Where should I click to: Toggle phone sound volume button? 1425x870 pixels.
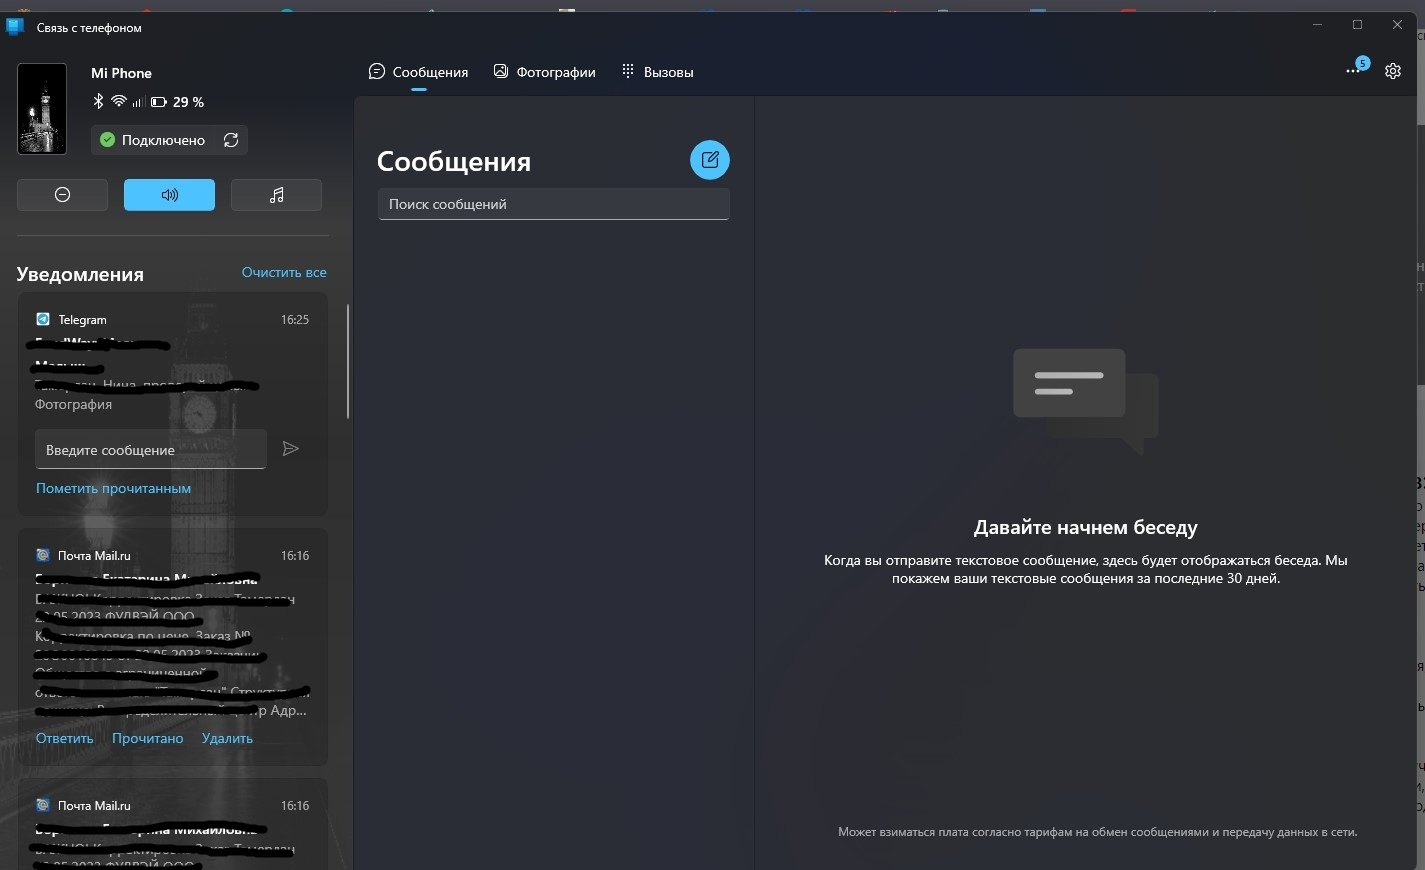[x=169, y=195]
